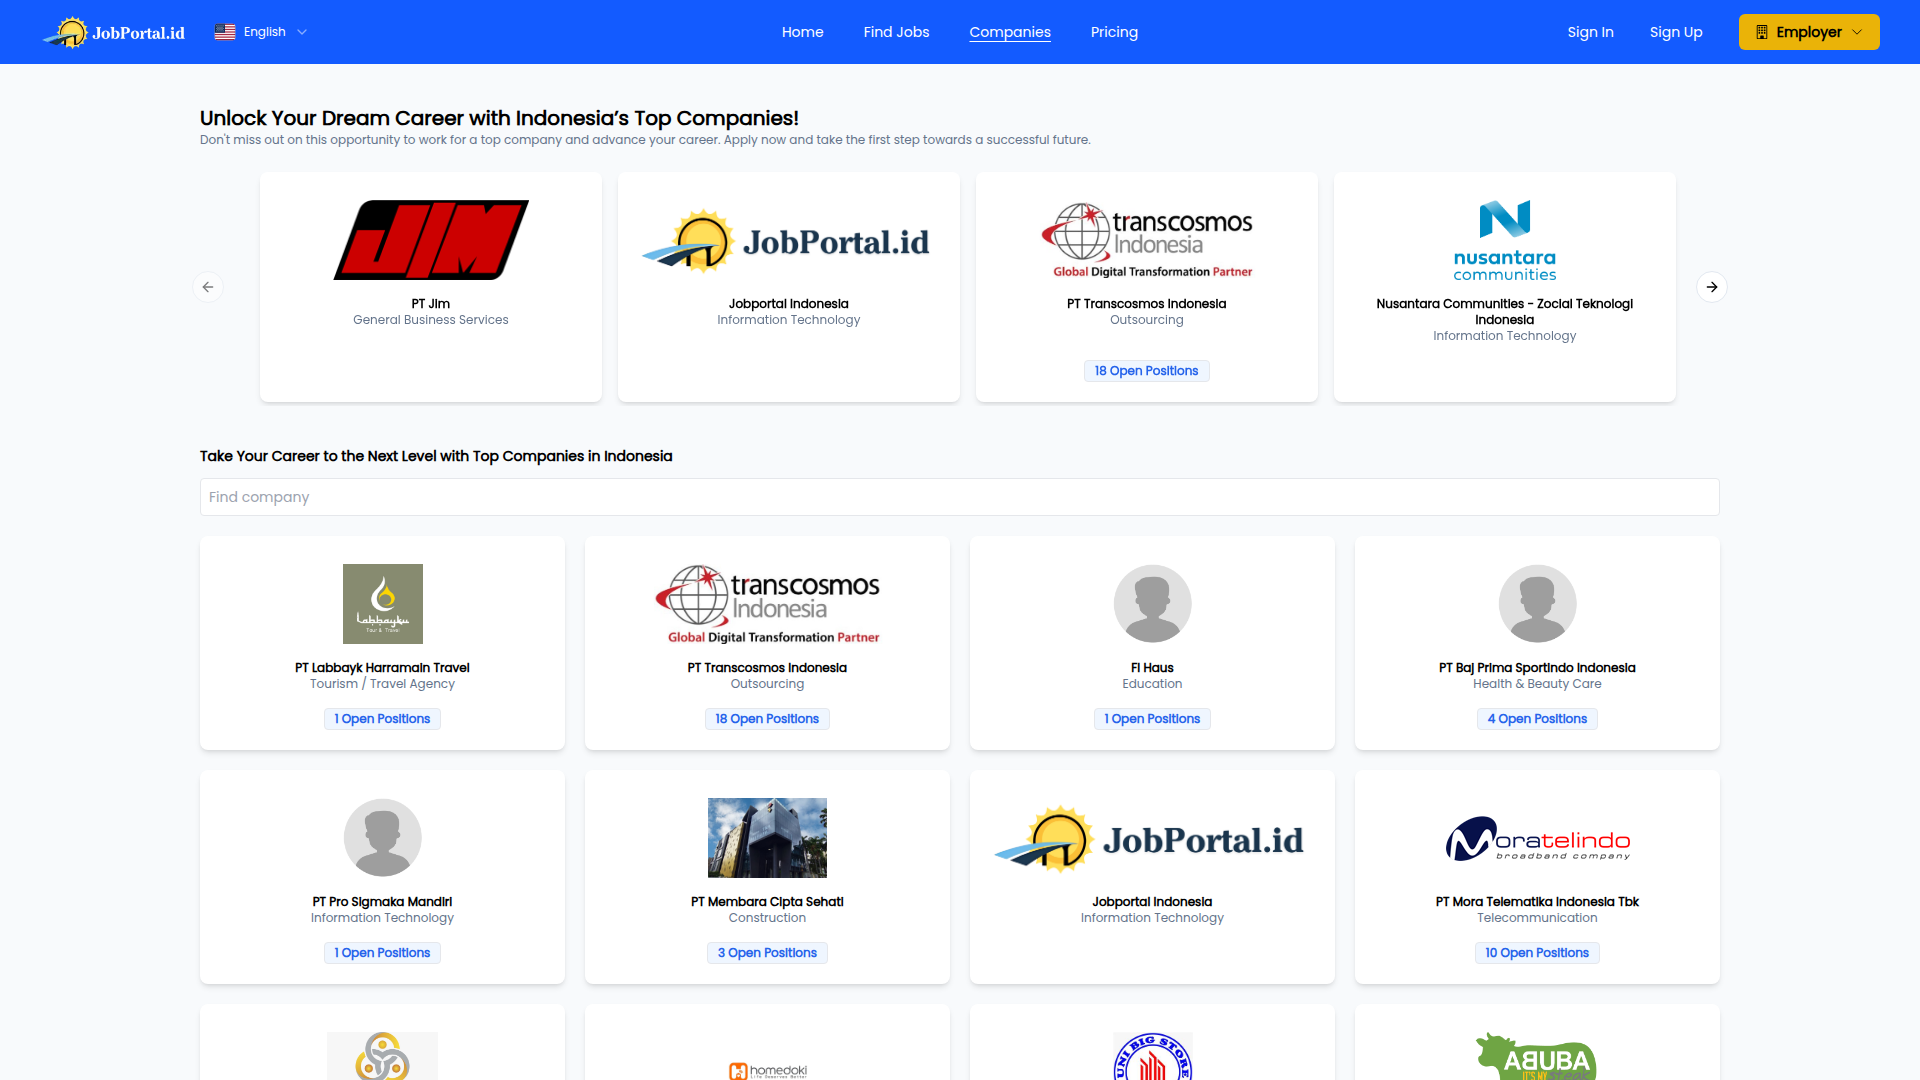Click the 'Tourism / Travel Agency' label
The height and width of the screenshot is (1080, 1920).
tap(382, 684)
